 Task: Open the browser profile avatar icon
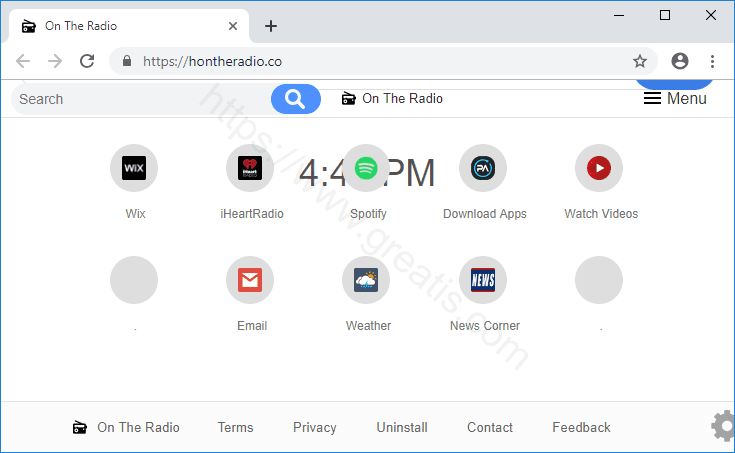[680, 61]
